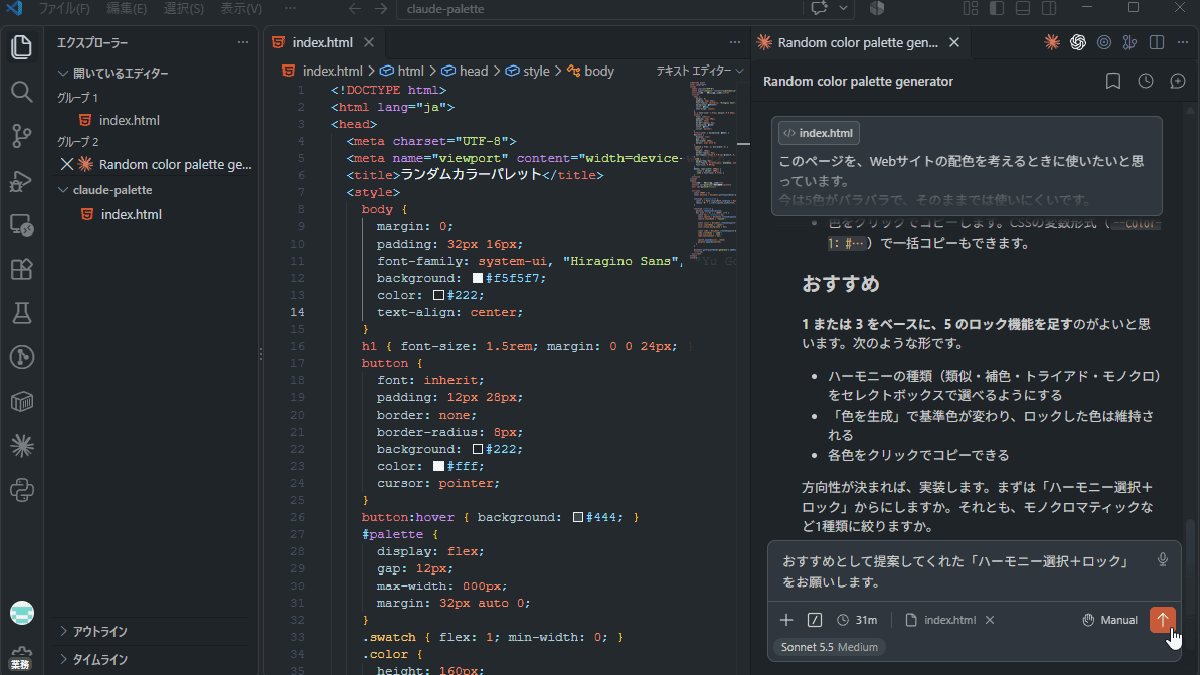
Task: Click the slash command icon in the prompt box
Action: pyautogui.click(x=815, y=620)
